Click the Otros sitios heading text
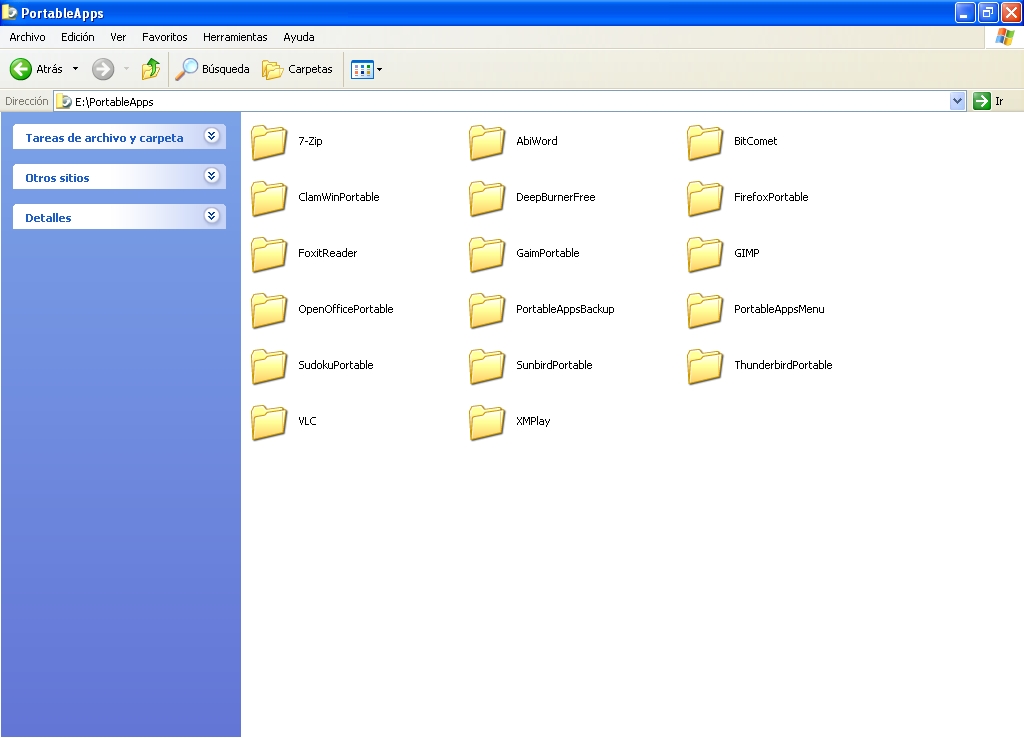The height and width of the screenshot is (738, 1024). [57, 178]
